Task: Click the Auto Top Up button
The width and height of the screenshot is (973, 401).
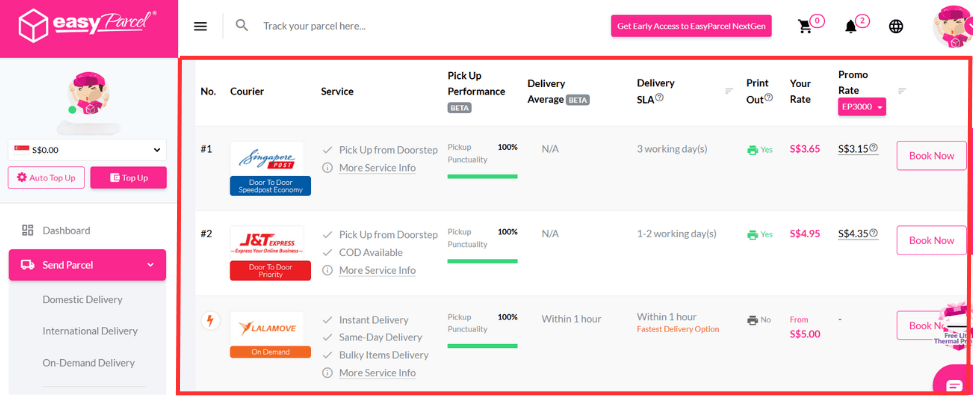Action: click(x=46, y=178)
